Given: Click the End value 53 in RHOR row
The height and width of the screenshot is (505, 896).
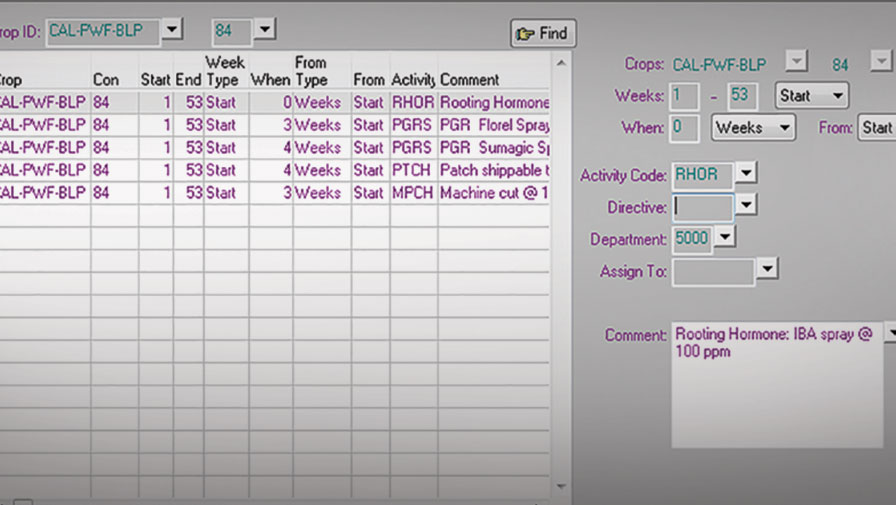Looking at the screenshot, I should pos(189,103).
